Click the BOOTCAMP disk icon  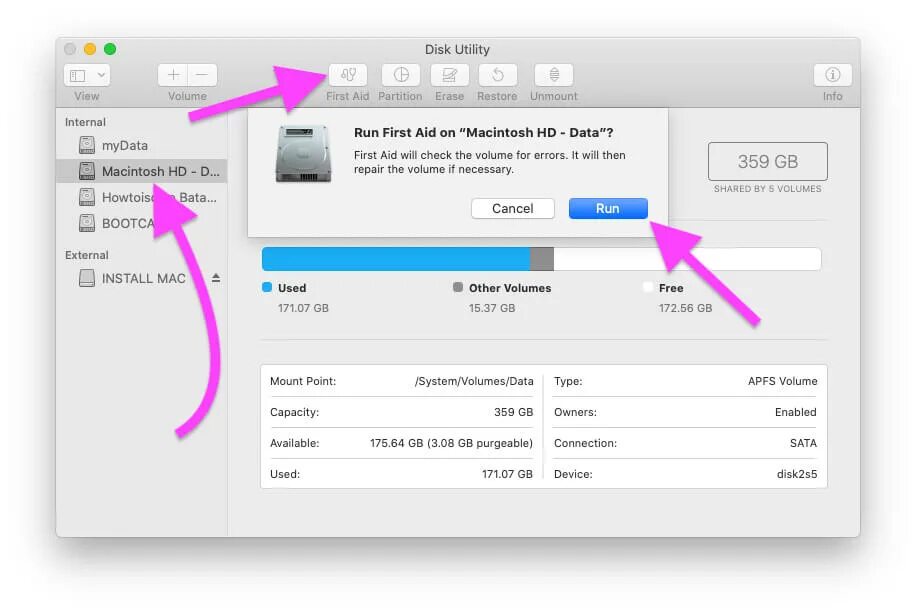86,223
